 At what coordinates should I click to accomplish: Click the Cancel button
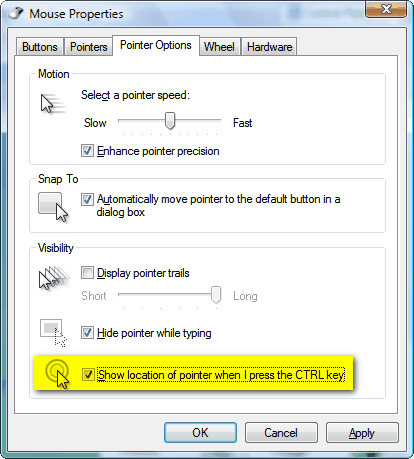[281, 433]
